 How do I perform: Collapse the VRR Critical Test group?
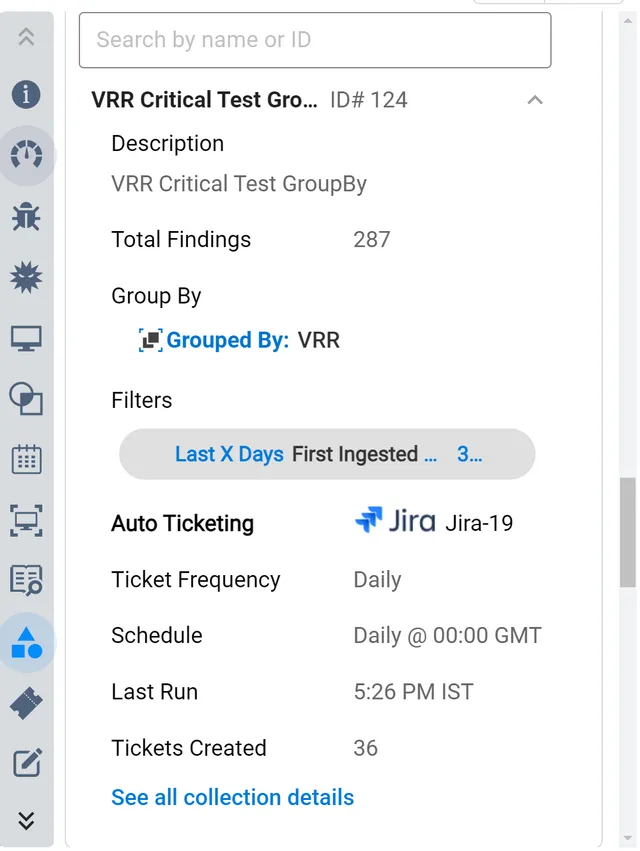[535, 100]
